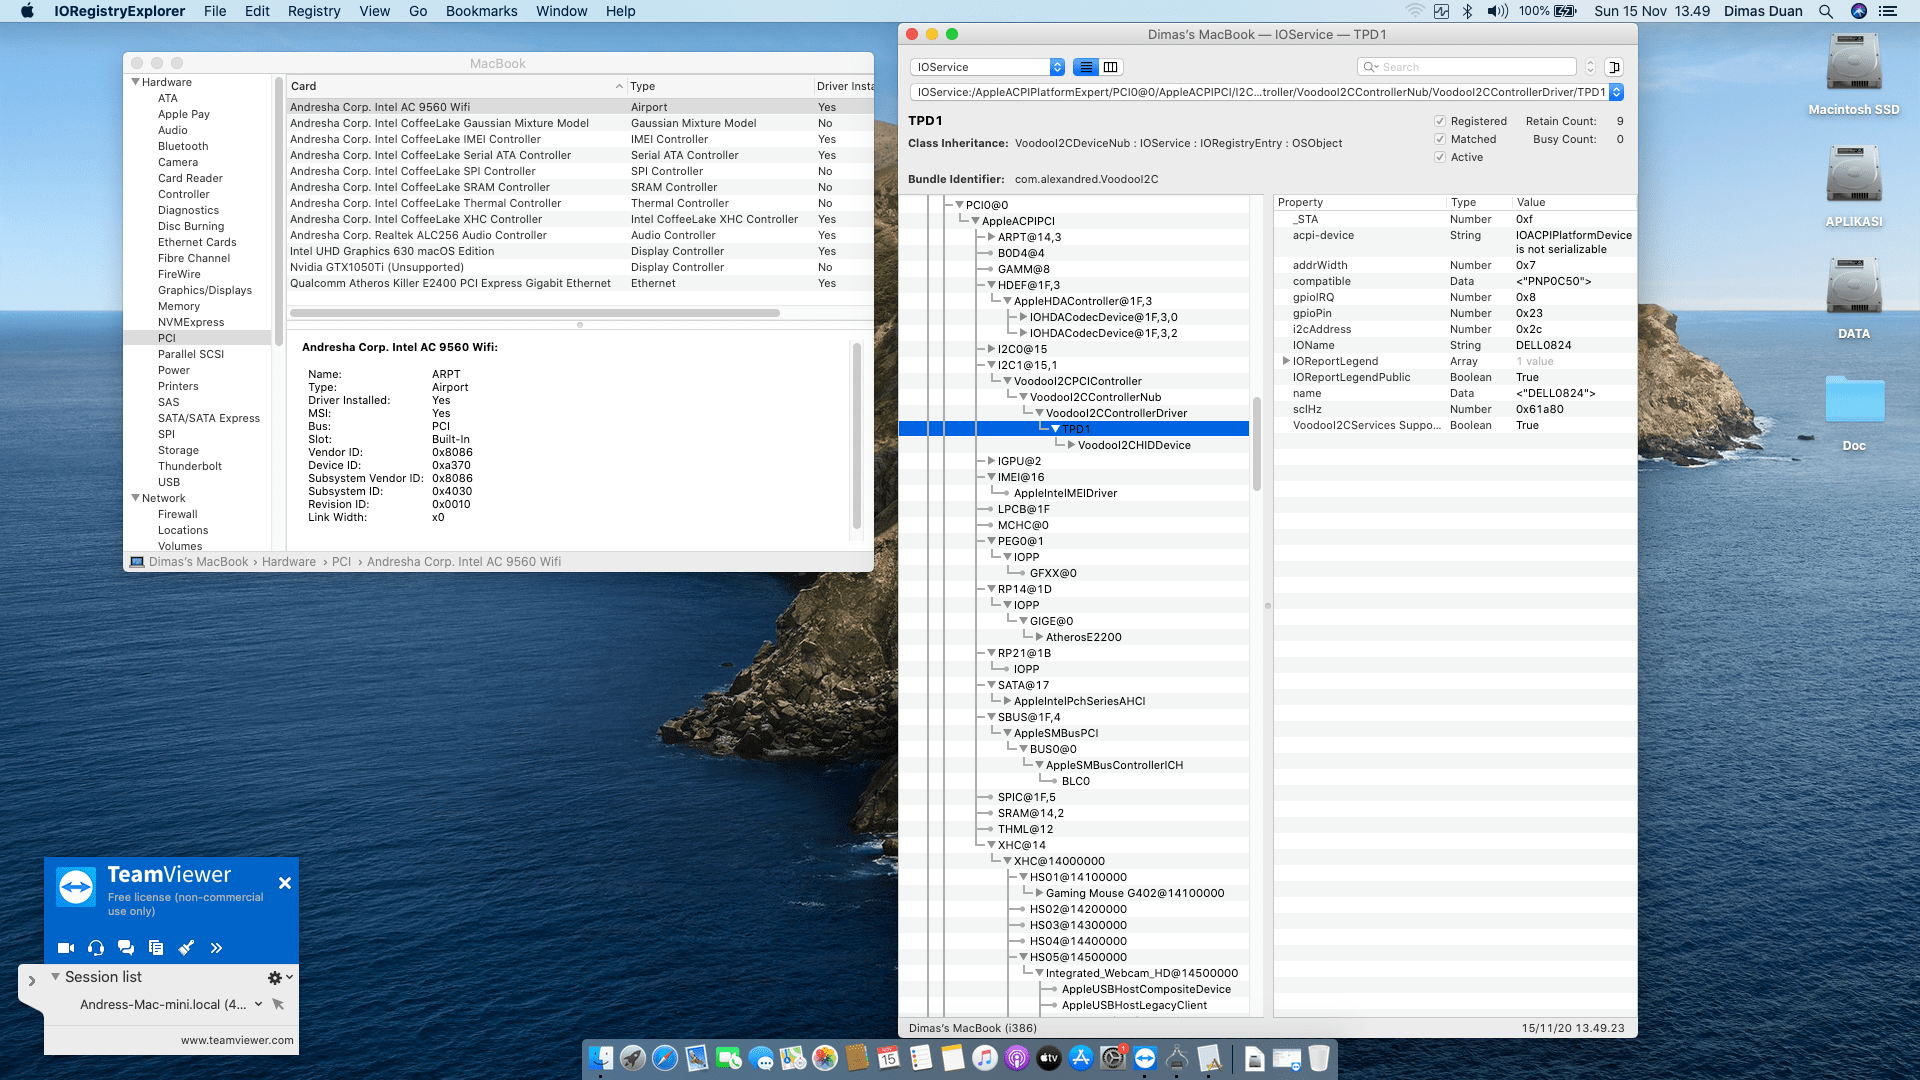Click the IORegistryExplorer search field
Image resolution: width=1920 pixels, height=1080 pixels.
pyautogui.click(x=1467, y=67)
